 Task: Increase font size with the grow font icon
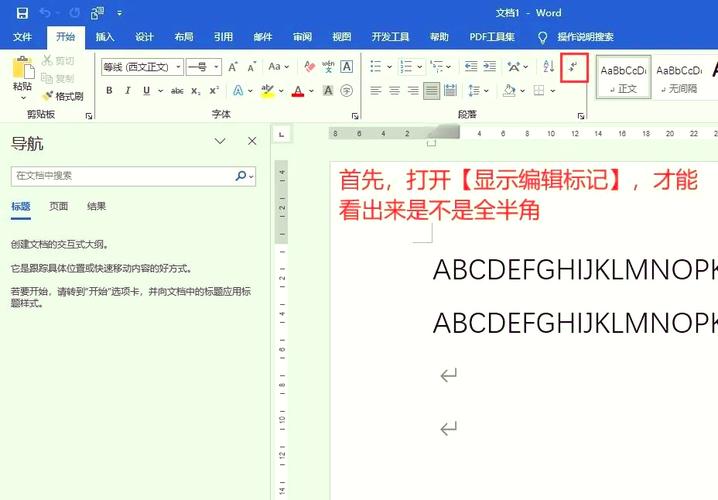click(x=233, y=67)
